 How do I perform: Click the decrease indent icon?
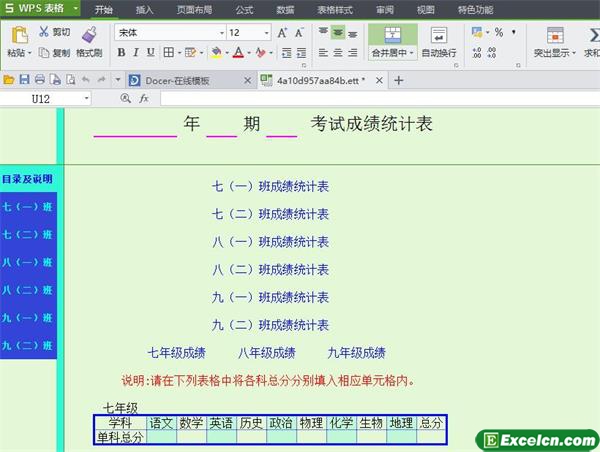(x=287, y=52)
